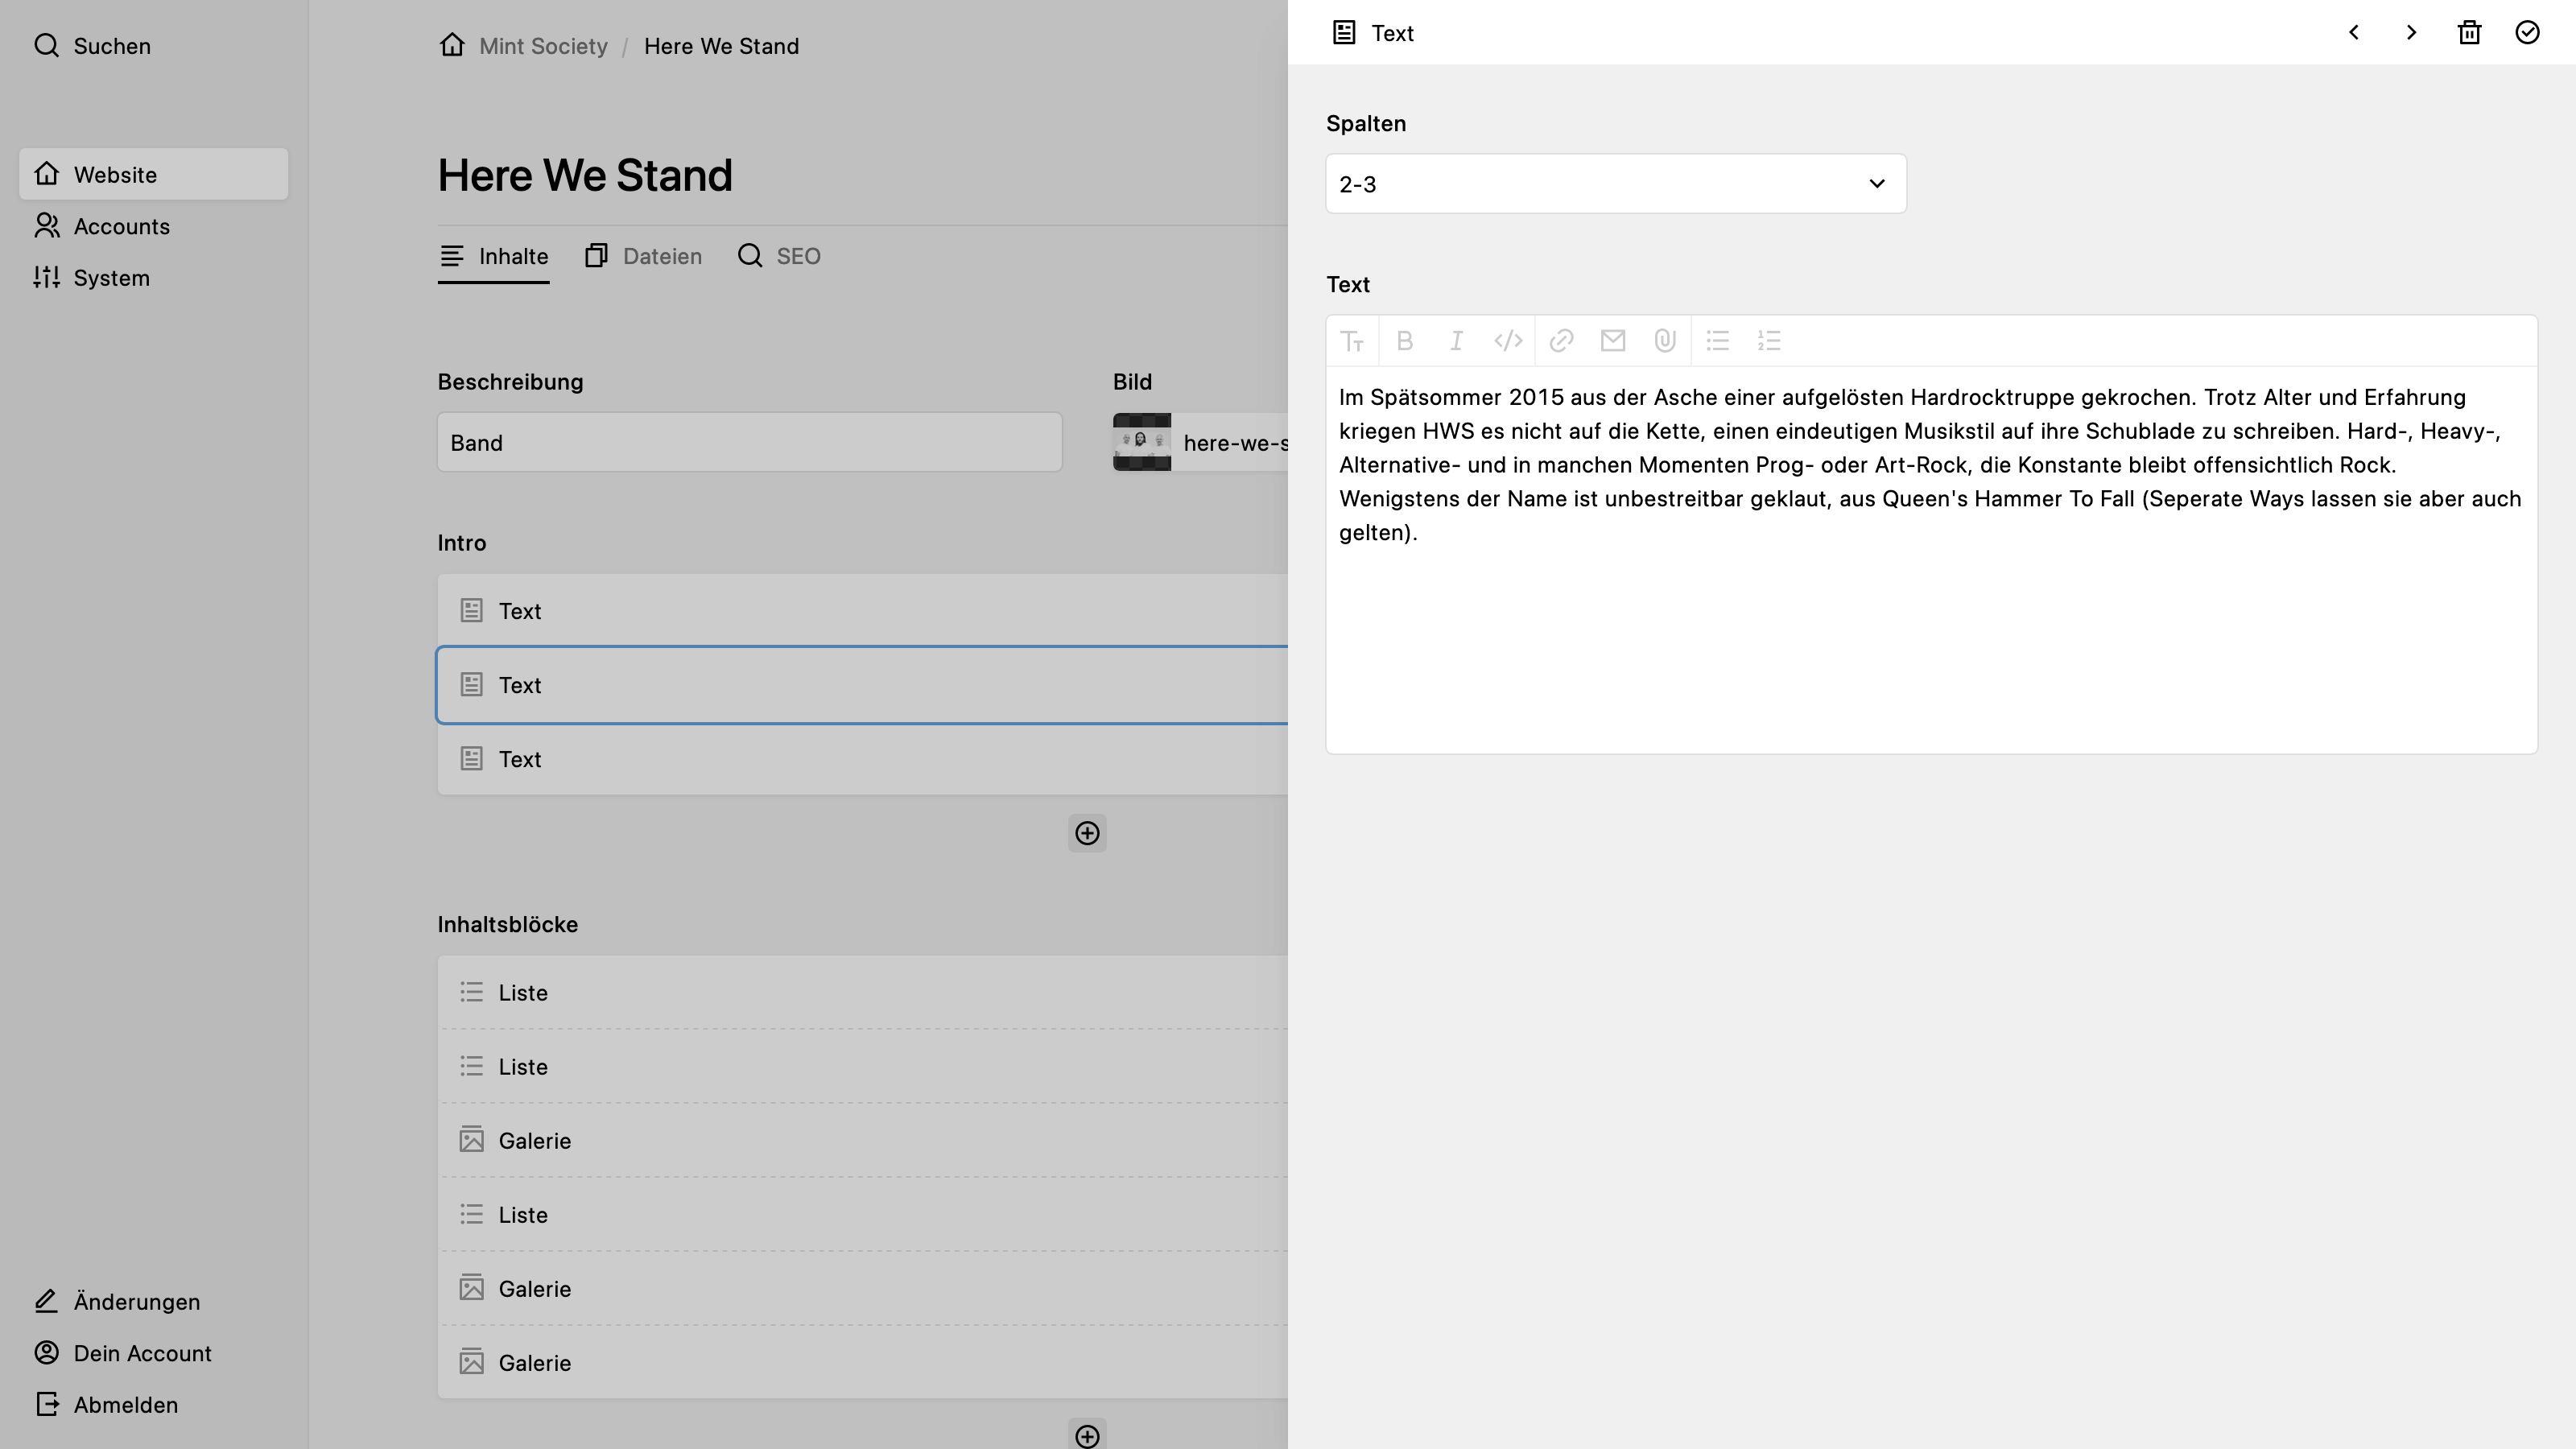The width and height of the screenshot is (2576, 1449).
Task: Insert an email link with the envelope icon
Action: [x=1613, y=341]
